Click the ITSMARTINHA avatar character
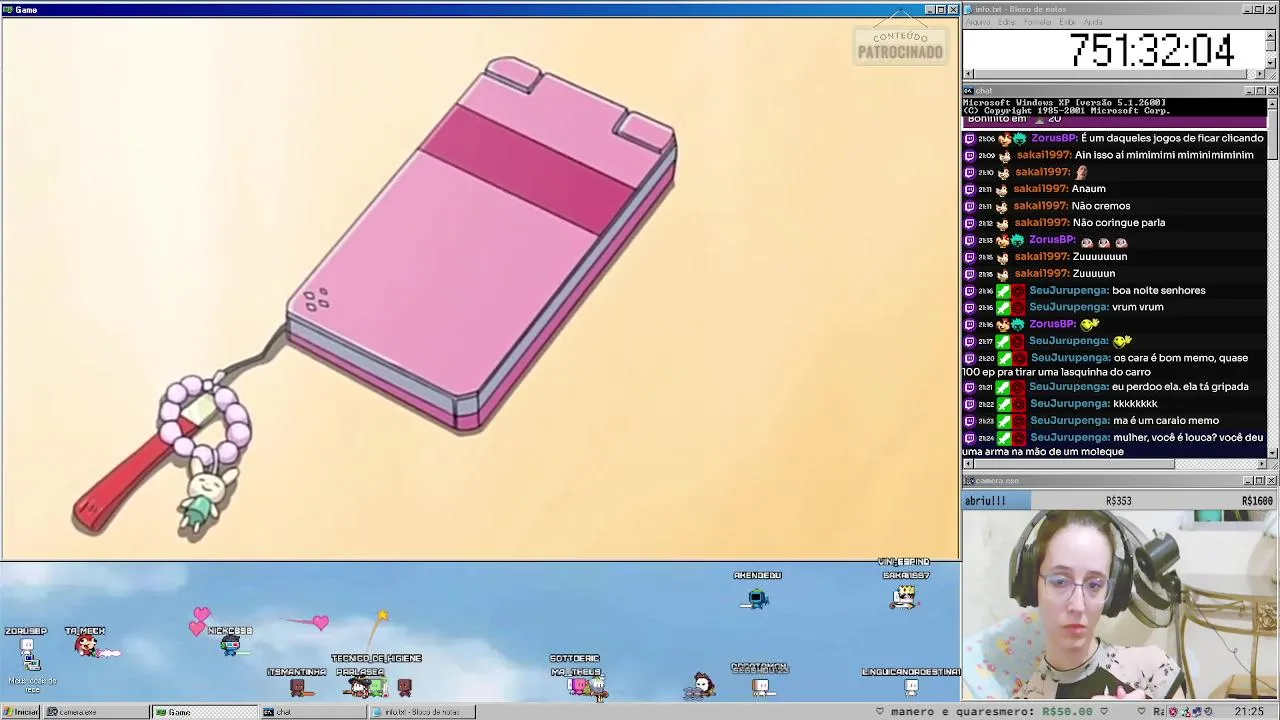Viewport: 1280px width, 720px height. (297, 686)
